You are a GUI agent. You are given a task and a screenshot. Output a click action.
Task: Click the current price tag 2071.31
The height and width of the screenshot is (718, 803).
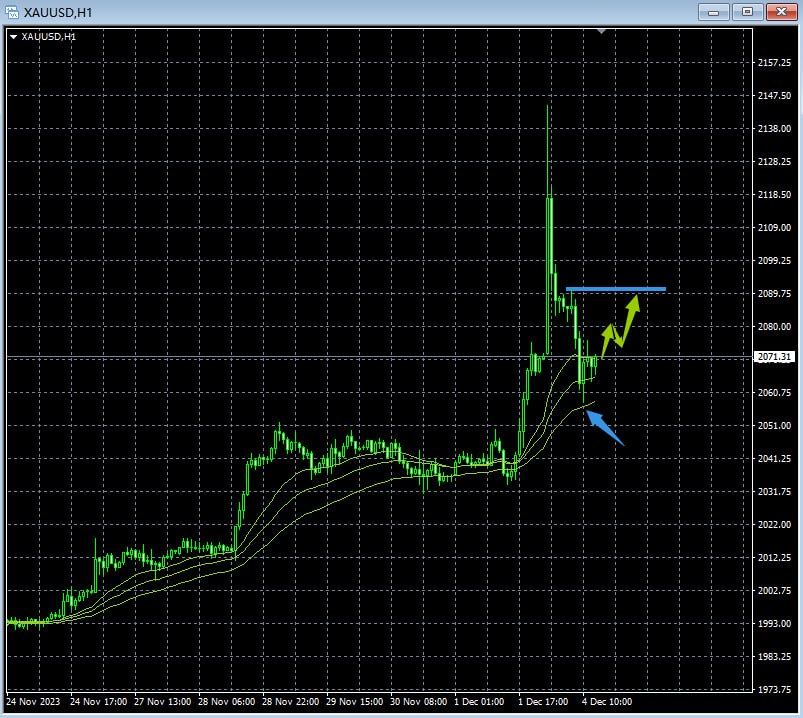(x=775, y=357)
